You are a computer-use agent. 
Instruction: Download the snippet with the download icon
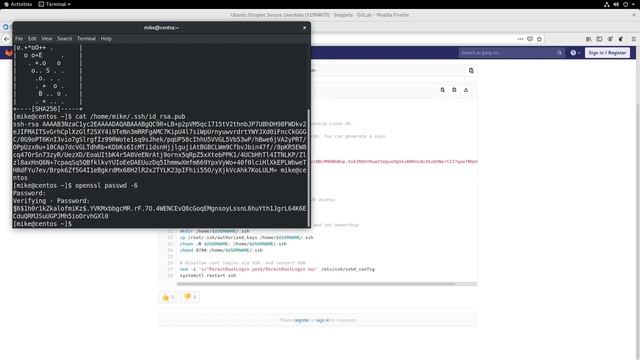[x=466, y=90]
